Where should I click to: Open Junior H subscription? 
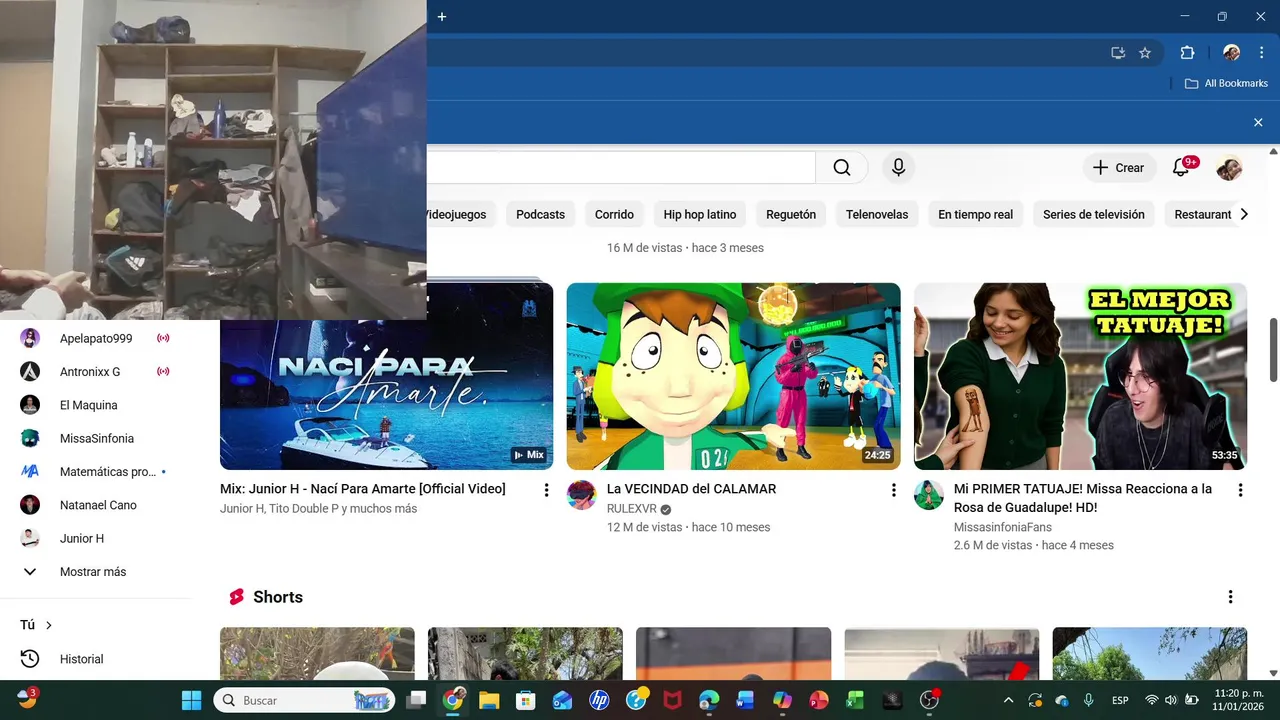(x=95, y=538)
